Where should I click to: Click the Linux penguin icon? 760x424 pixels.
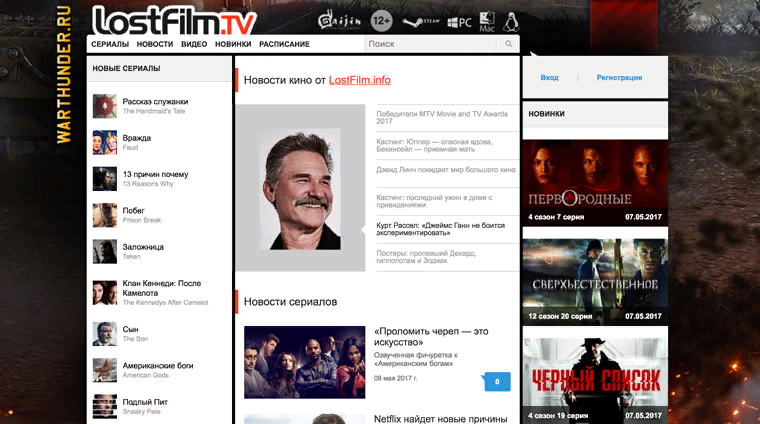click(x=511, y=21)
